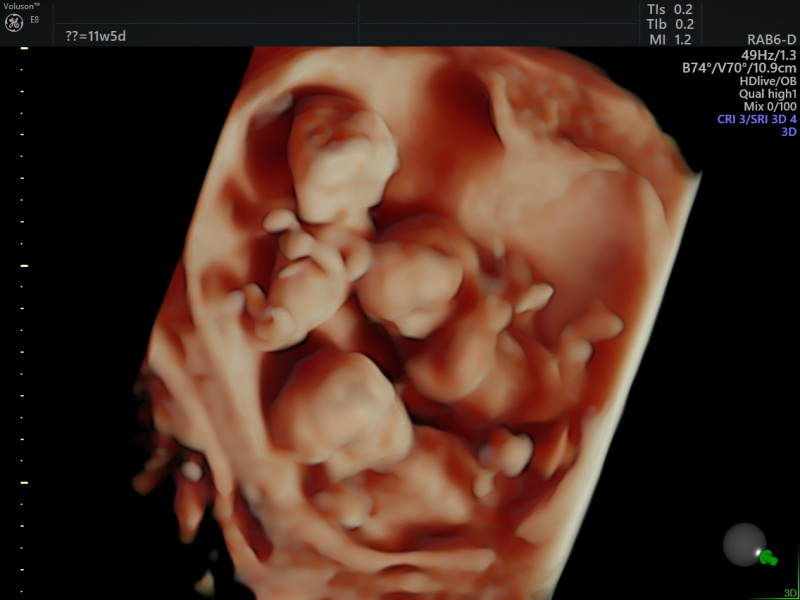Image resolution: width=800 pixels, height=600 pixels.
Task: Click the blue 3D mode indicator text
Action: click(788, 132)
